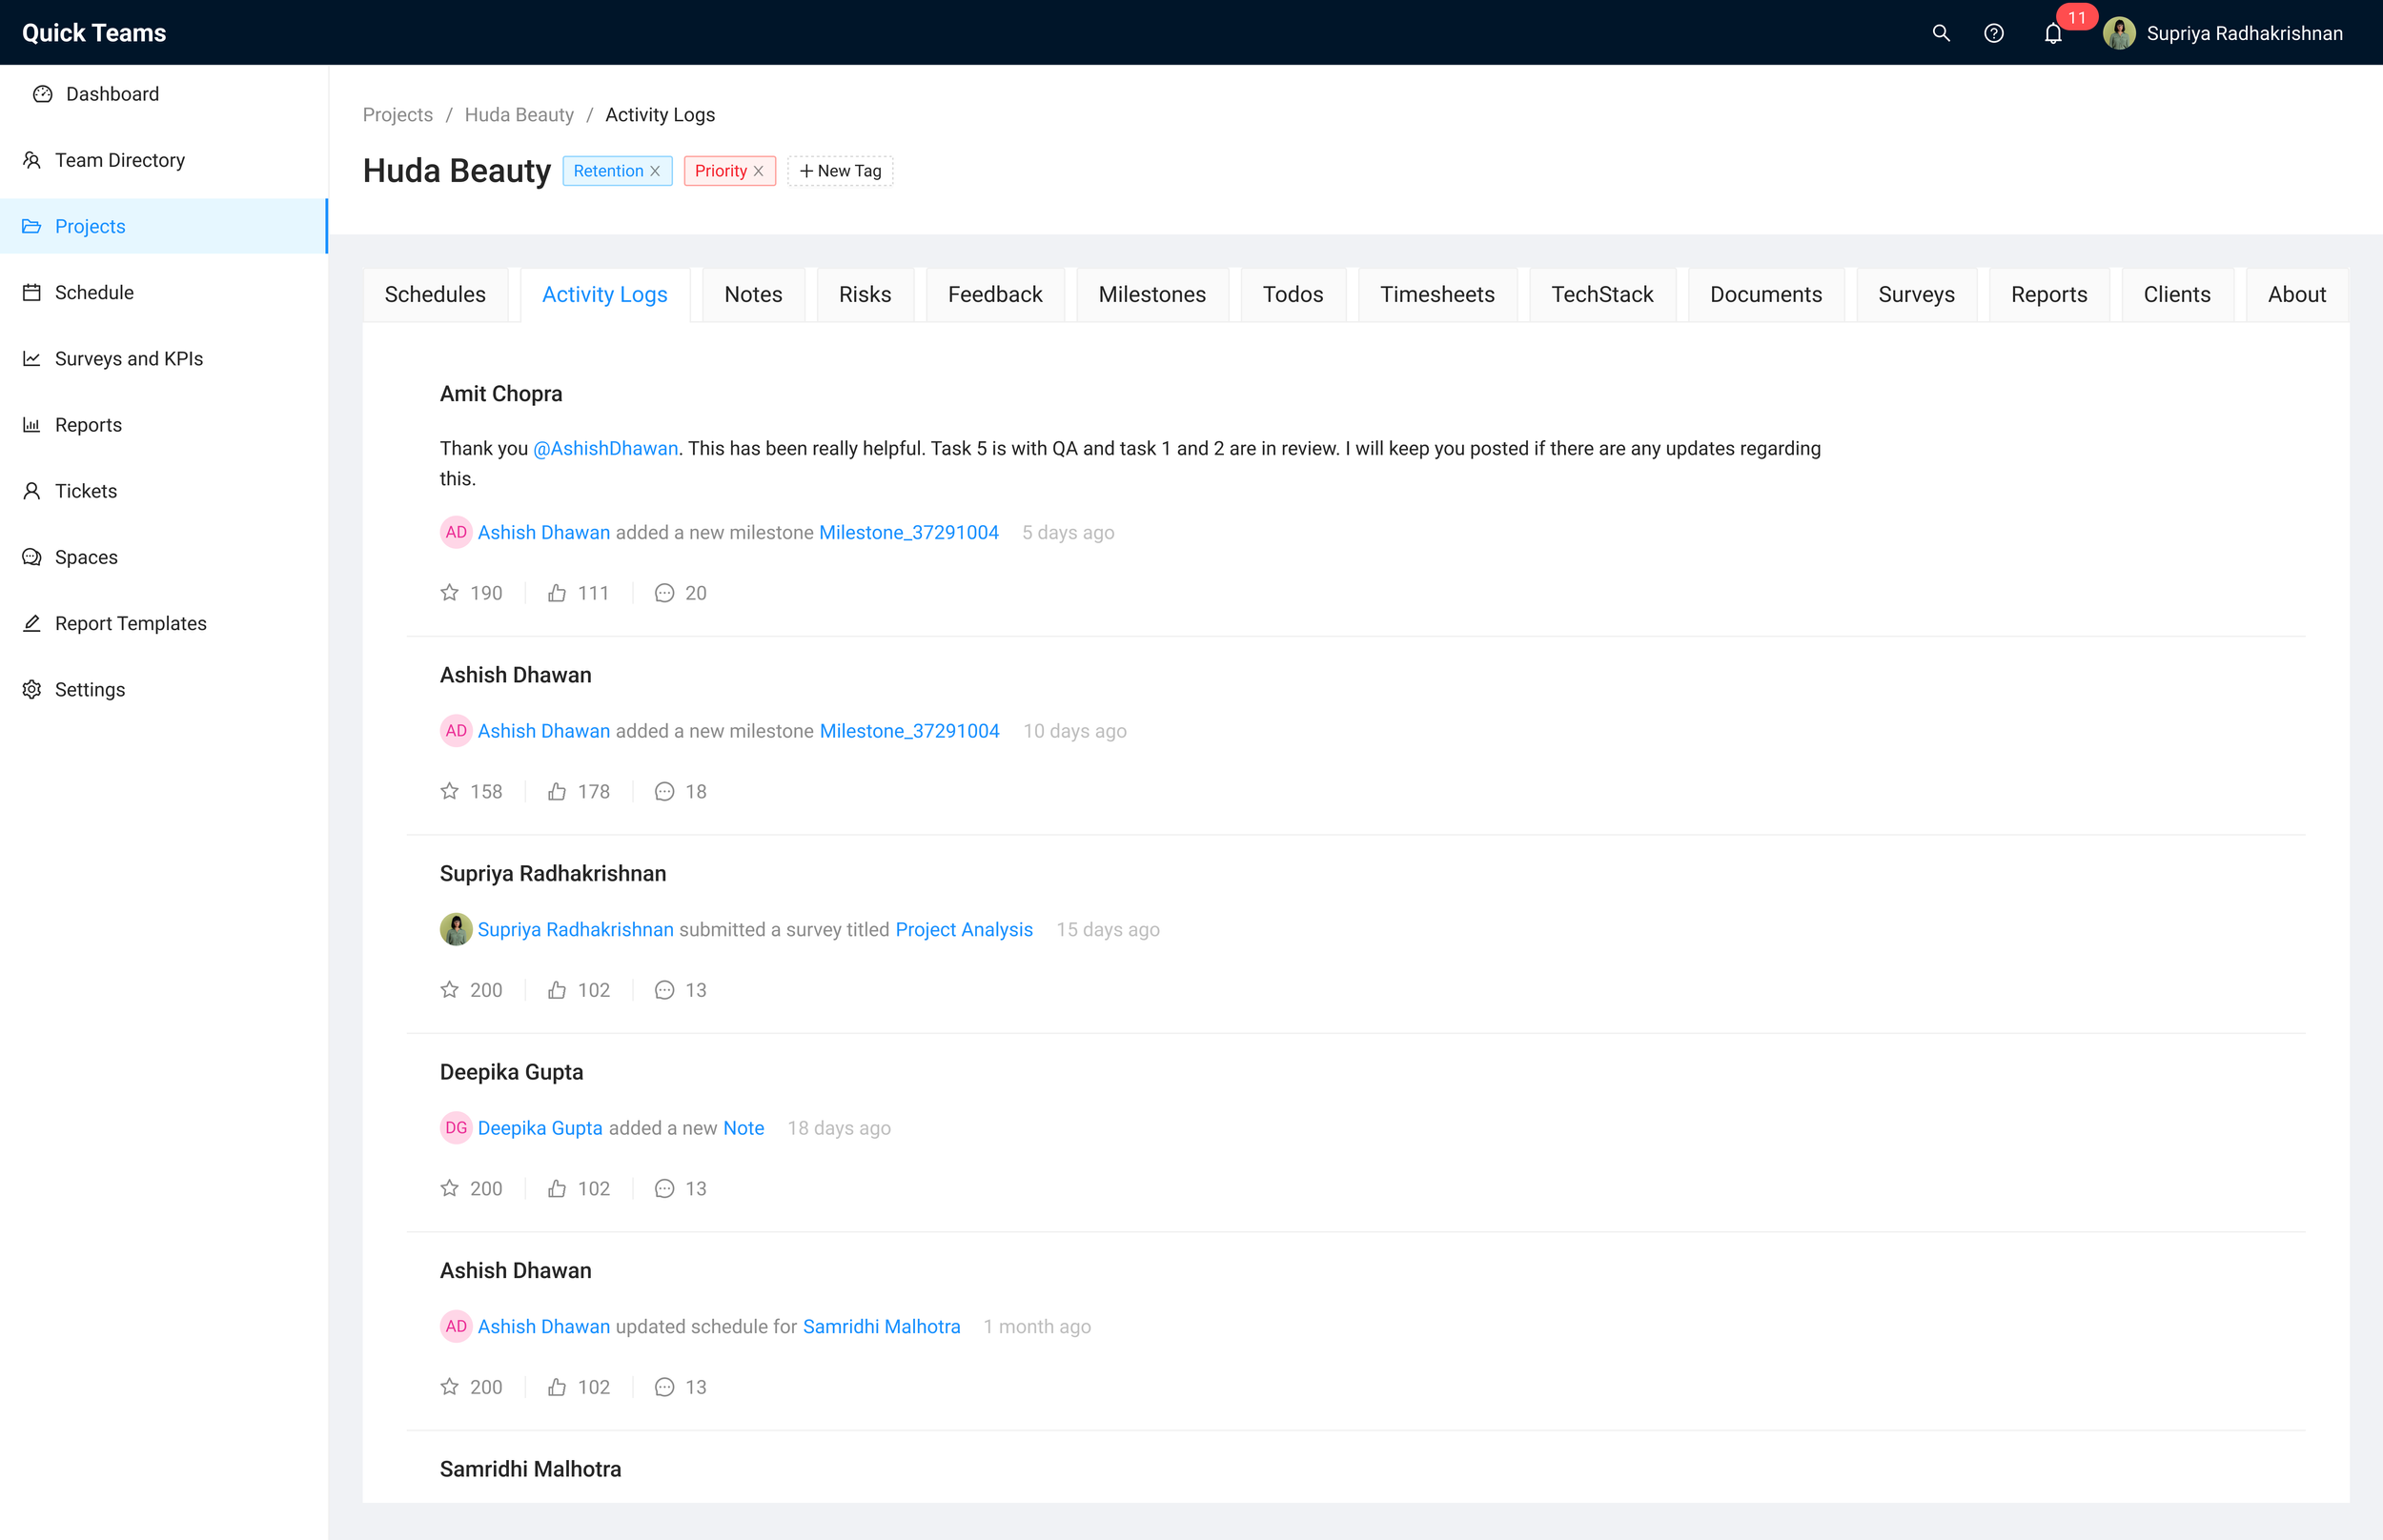The image size is (2383, 1540).
Task: Click the search magnifier icon in header
Action: click(x=1940, y=33)
